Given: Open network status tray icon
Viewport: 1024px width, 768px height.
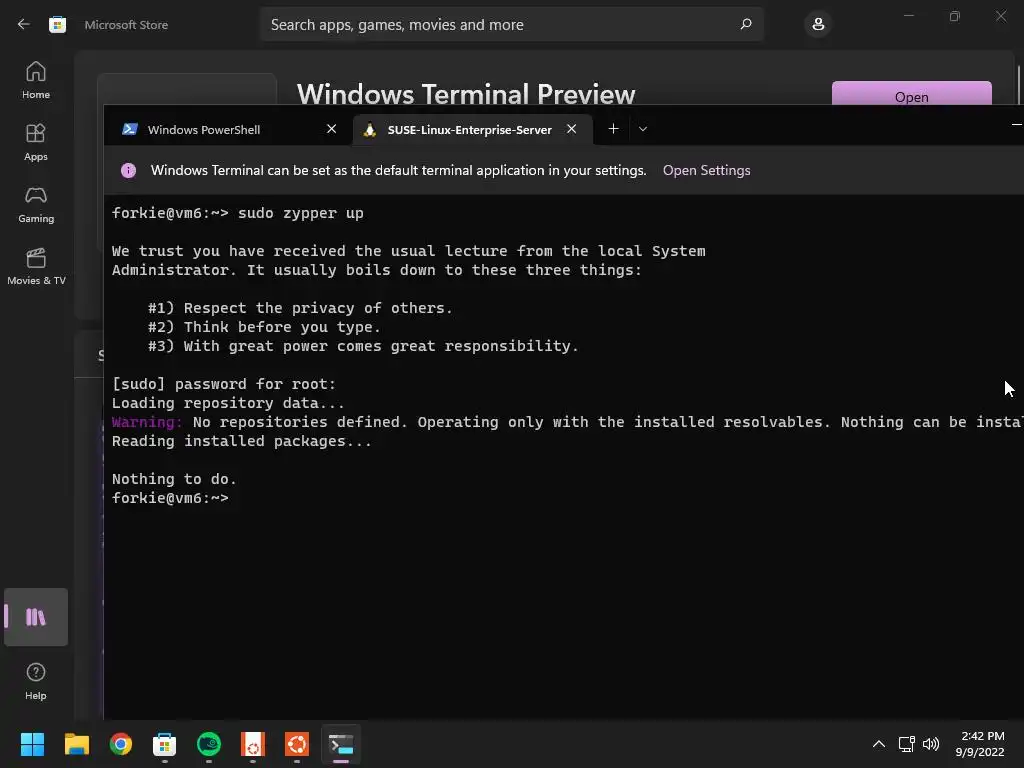Looking at the screenshot, I should click(906, 744).
